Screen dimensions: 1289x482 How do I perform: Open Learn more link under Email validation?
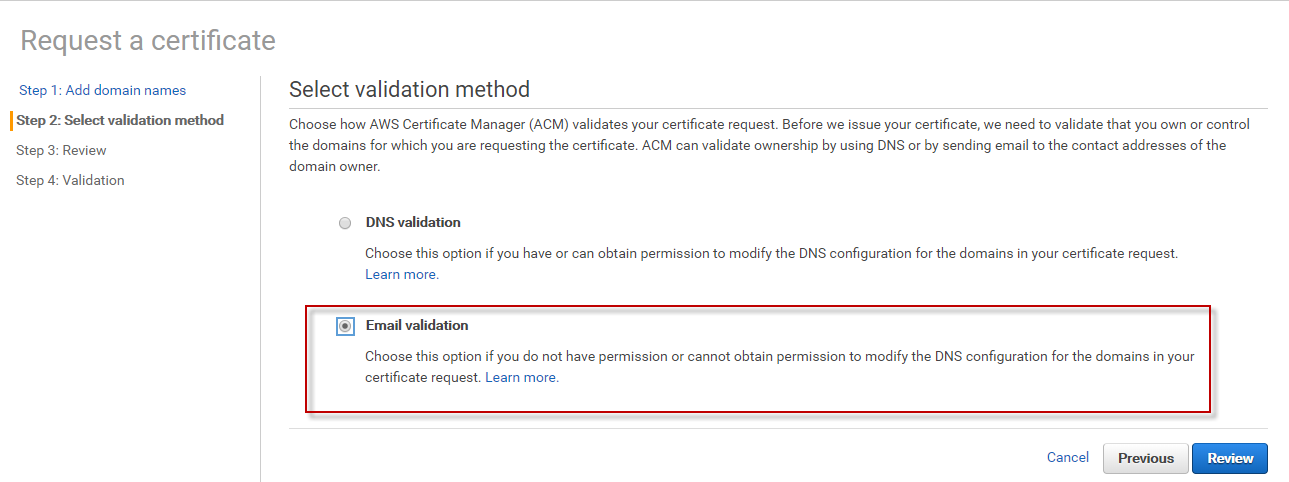(522, 377)
